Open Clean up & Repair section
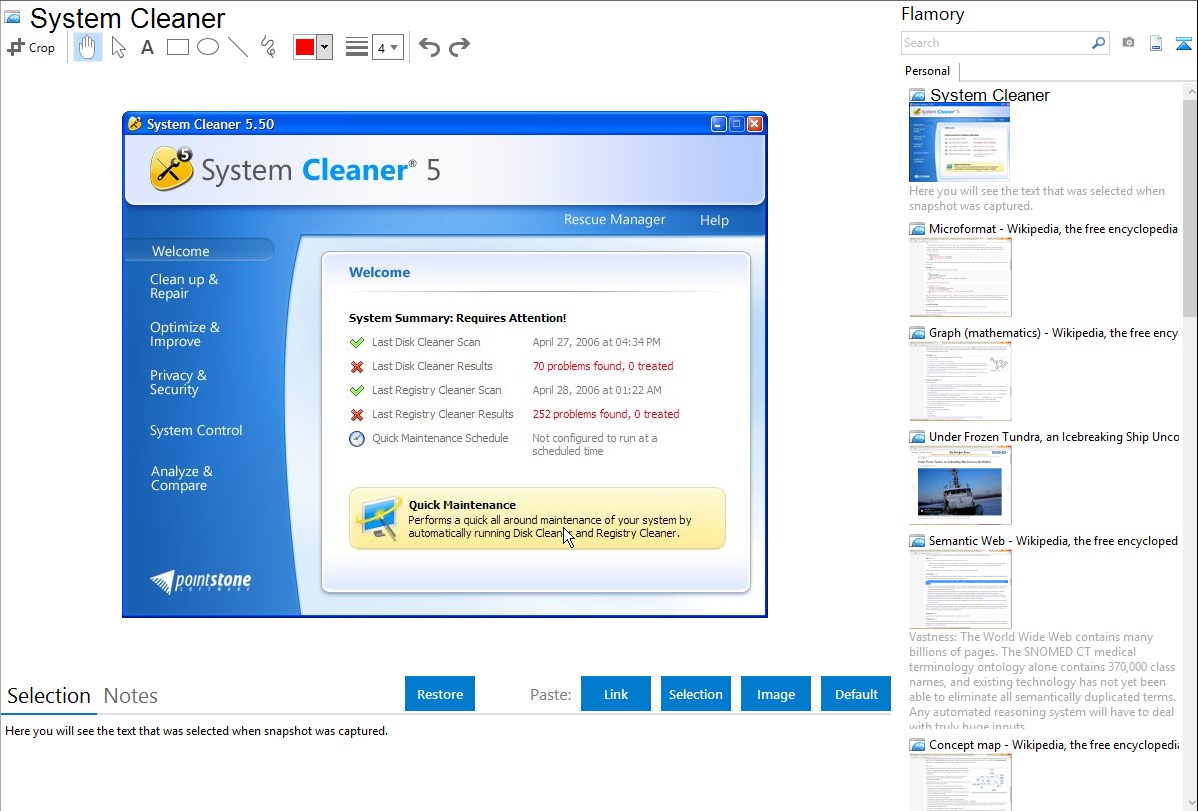 point(184,287)
